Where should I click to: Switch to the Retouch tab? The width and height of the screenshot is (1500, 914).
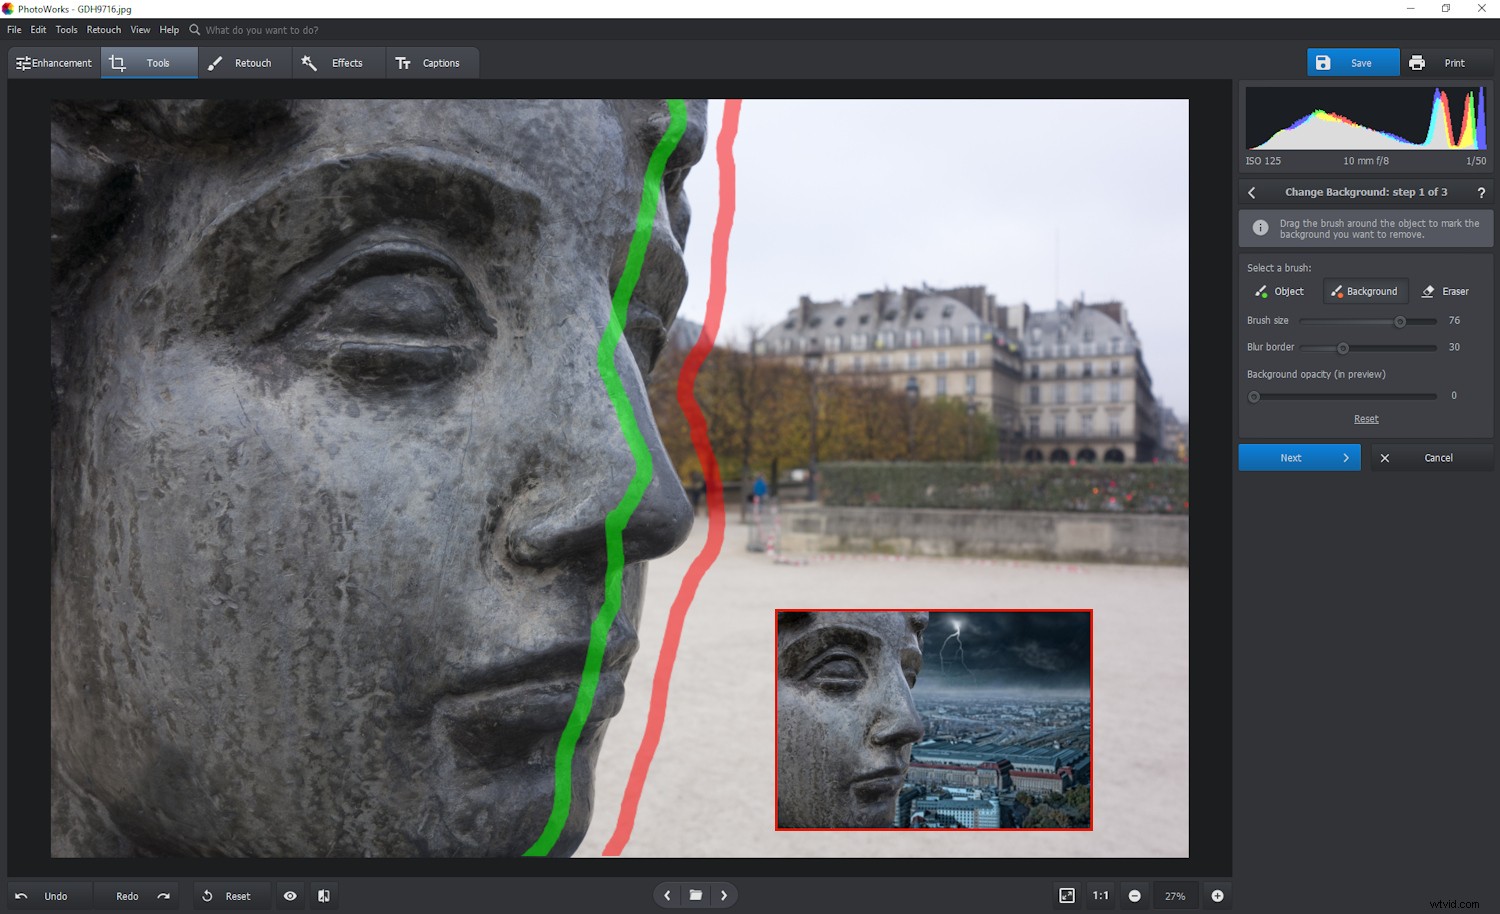[x=243, y=62]
